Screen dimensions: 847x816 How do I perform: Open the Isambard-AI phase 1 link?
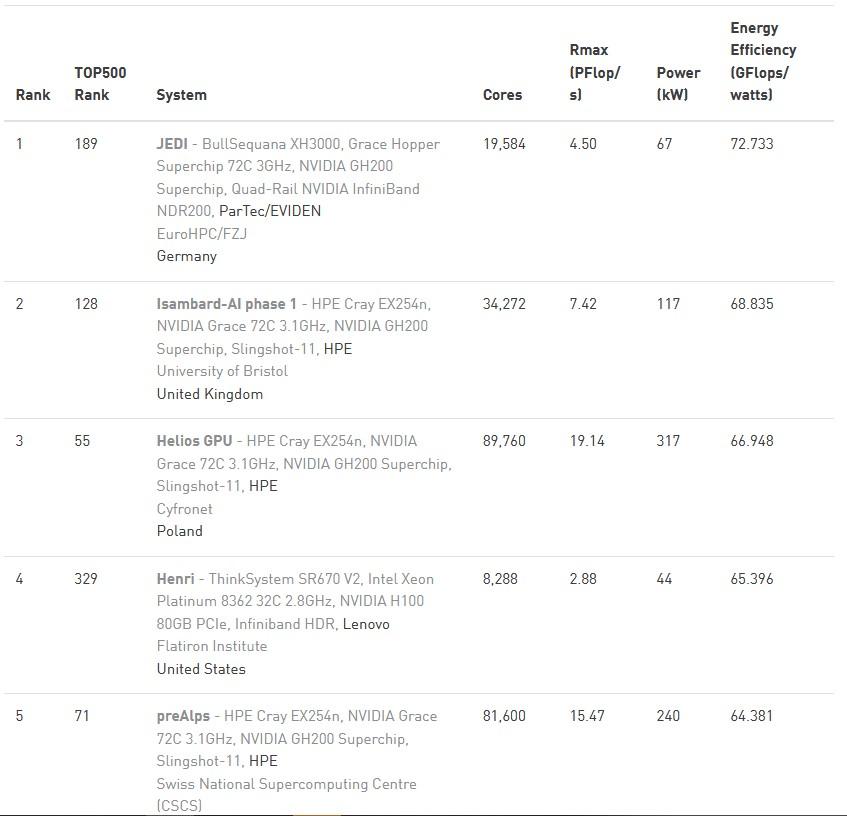coord(226,304)
